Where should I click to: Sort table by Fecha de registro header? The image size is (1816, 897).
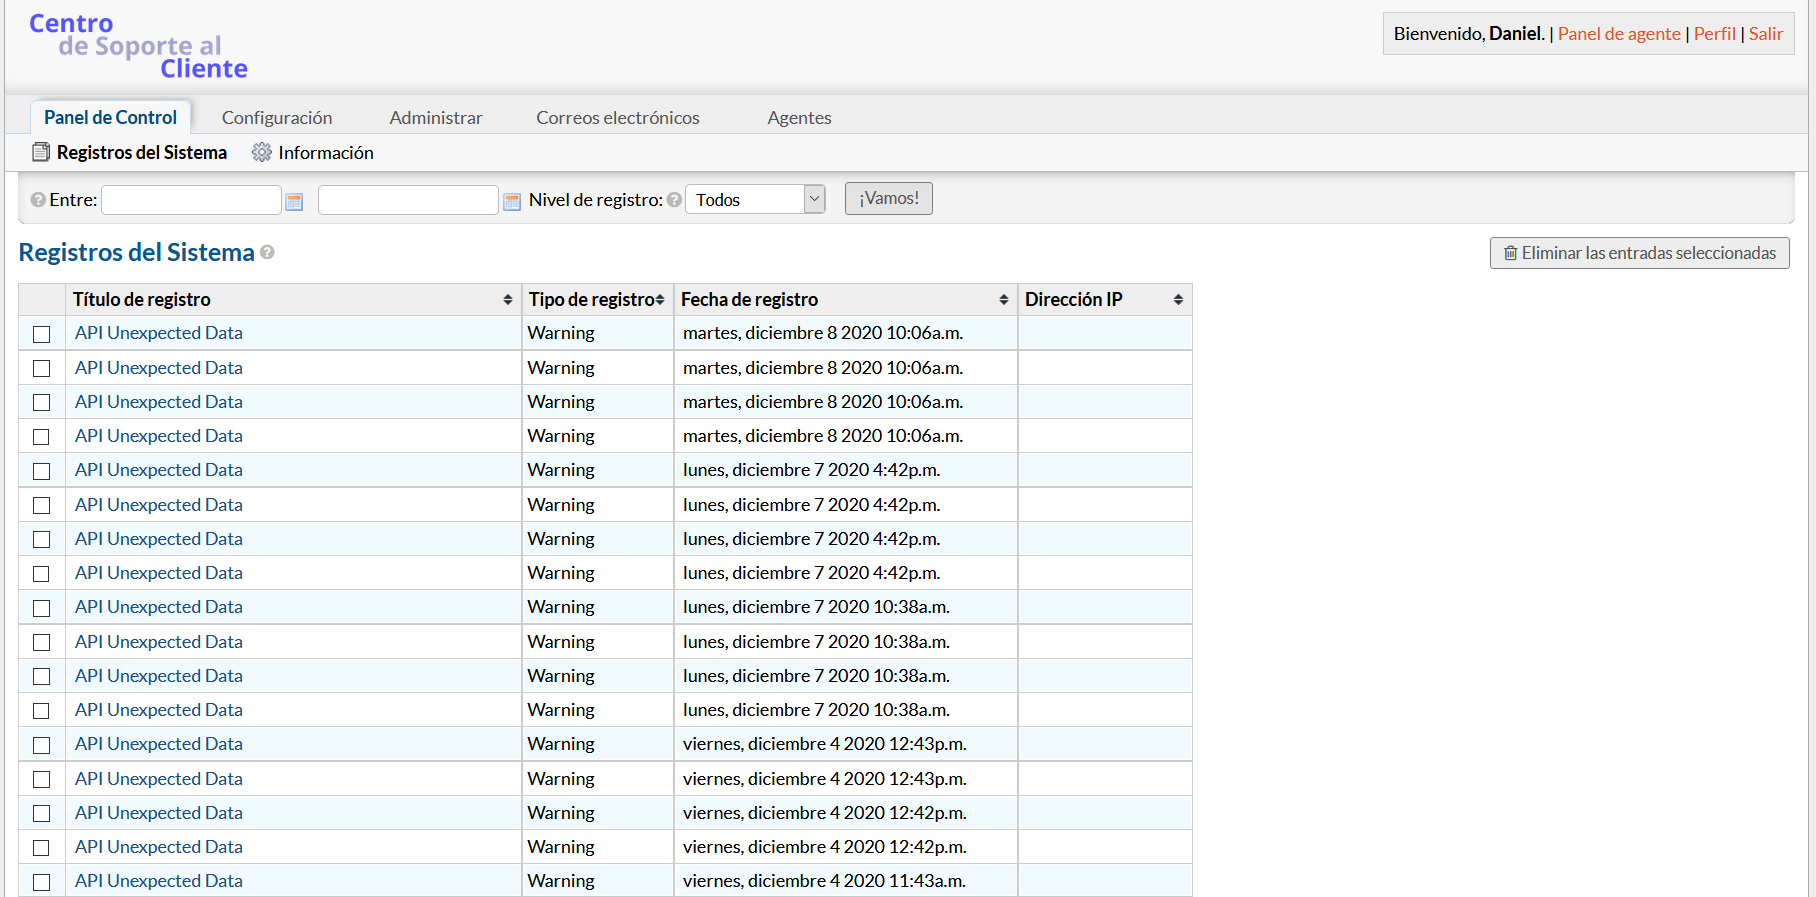point(843,300)
